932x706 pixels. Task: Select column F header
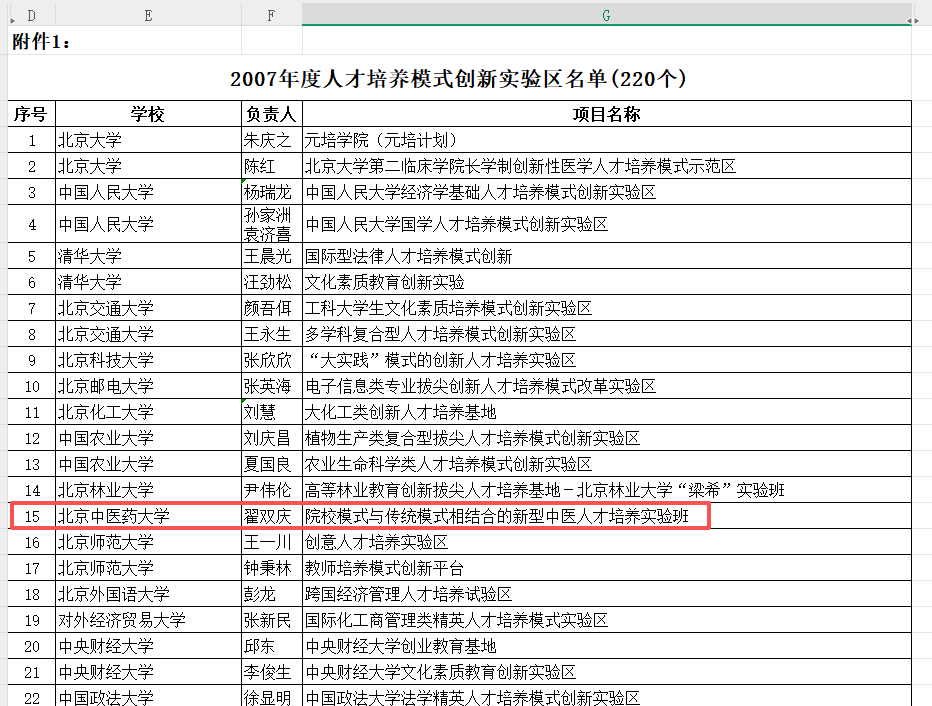tap(271, 14)
